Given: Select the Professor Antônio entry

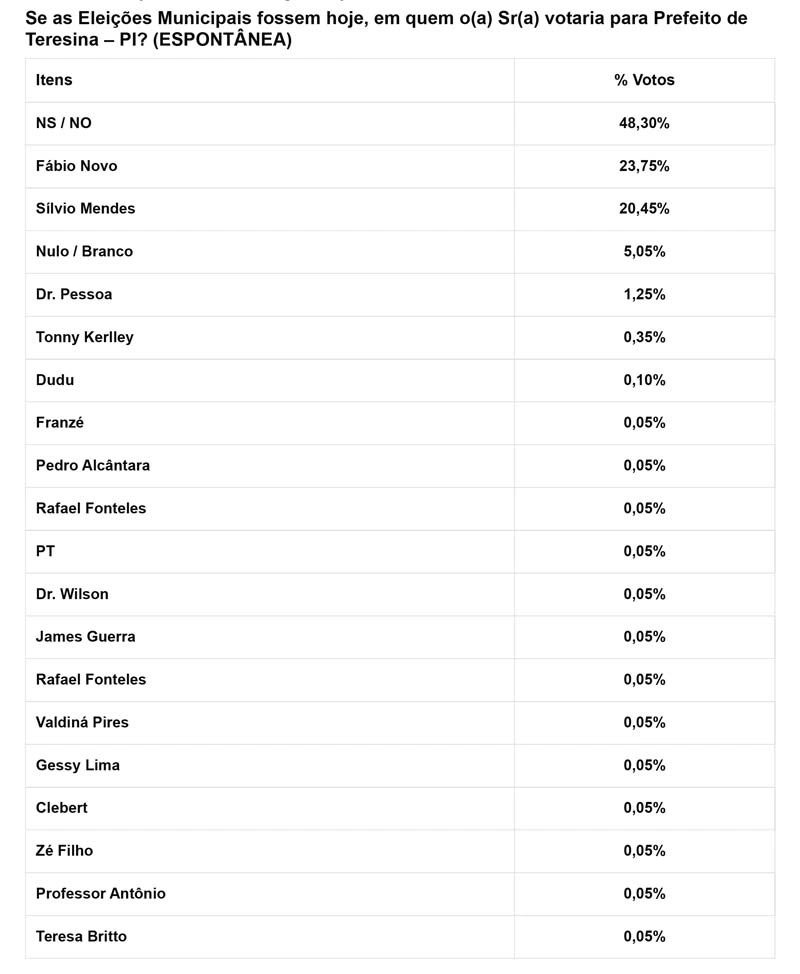Looking at the screenshot, I should click(x=101, y=894).
